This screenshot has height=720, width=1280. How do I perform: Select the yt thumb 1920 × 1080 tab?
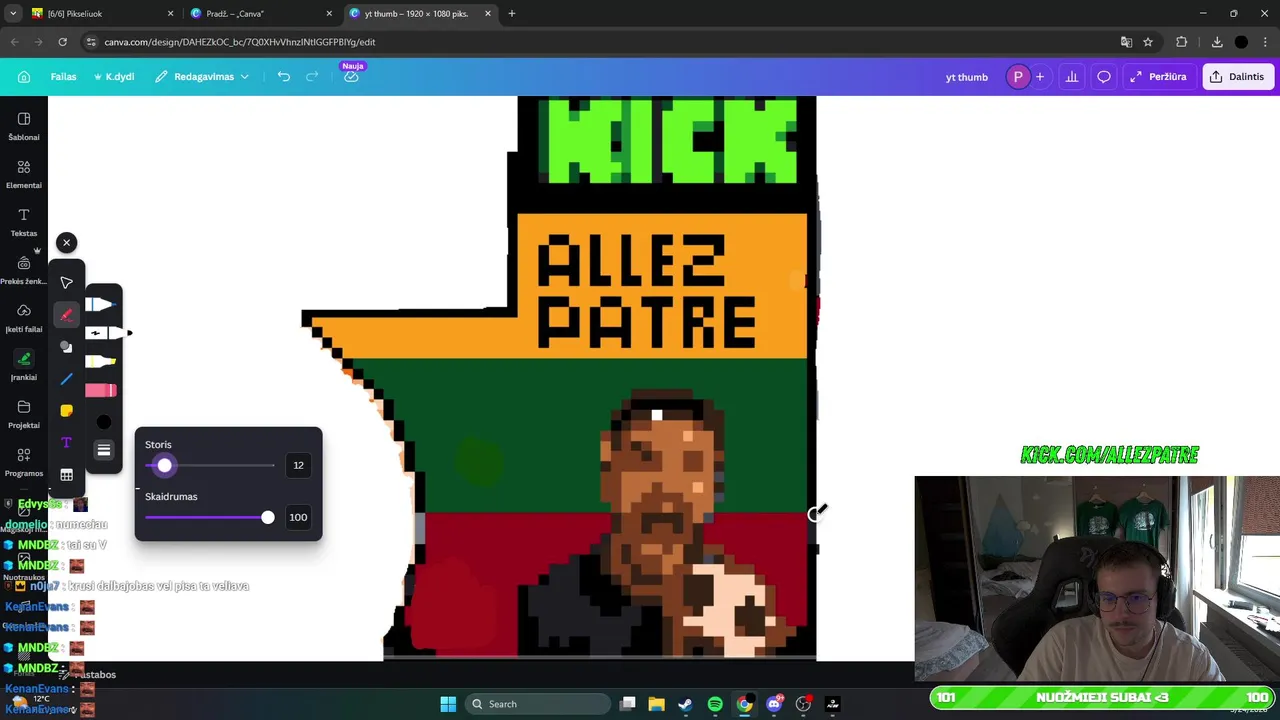click(x=420, y=14)
